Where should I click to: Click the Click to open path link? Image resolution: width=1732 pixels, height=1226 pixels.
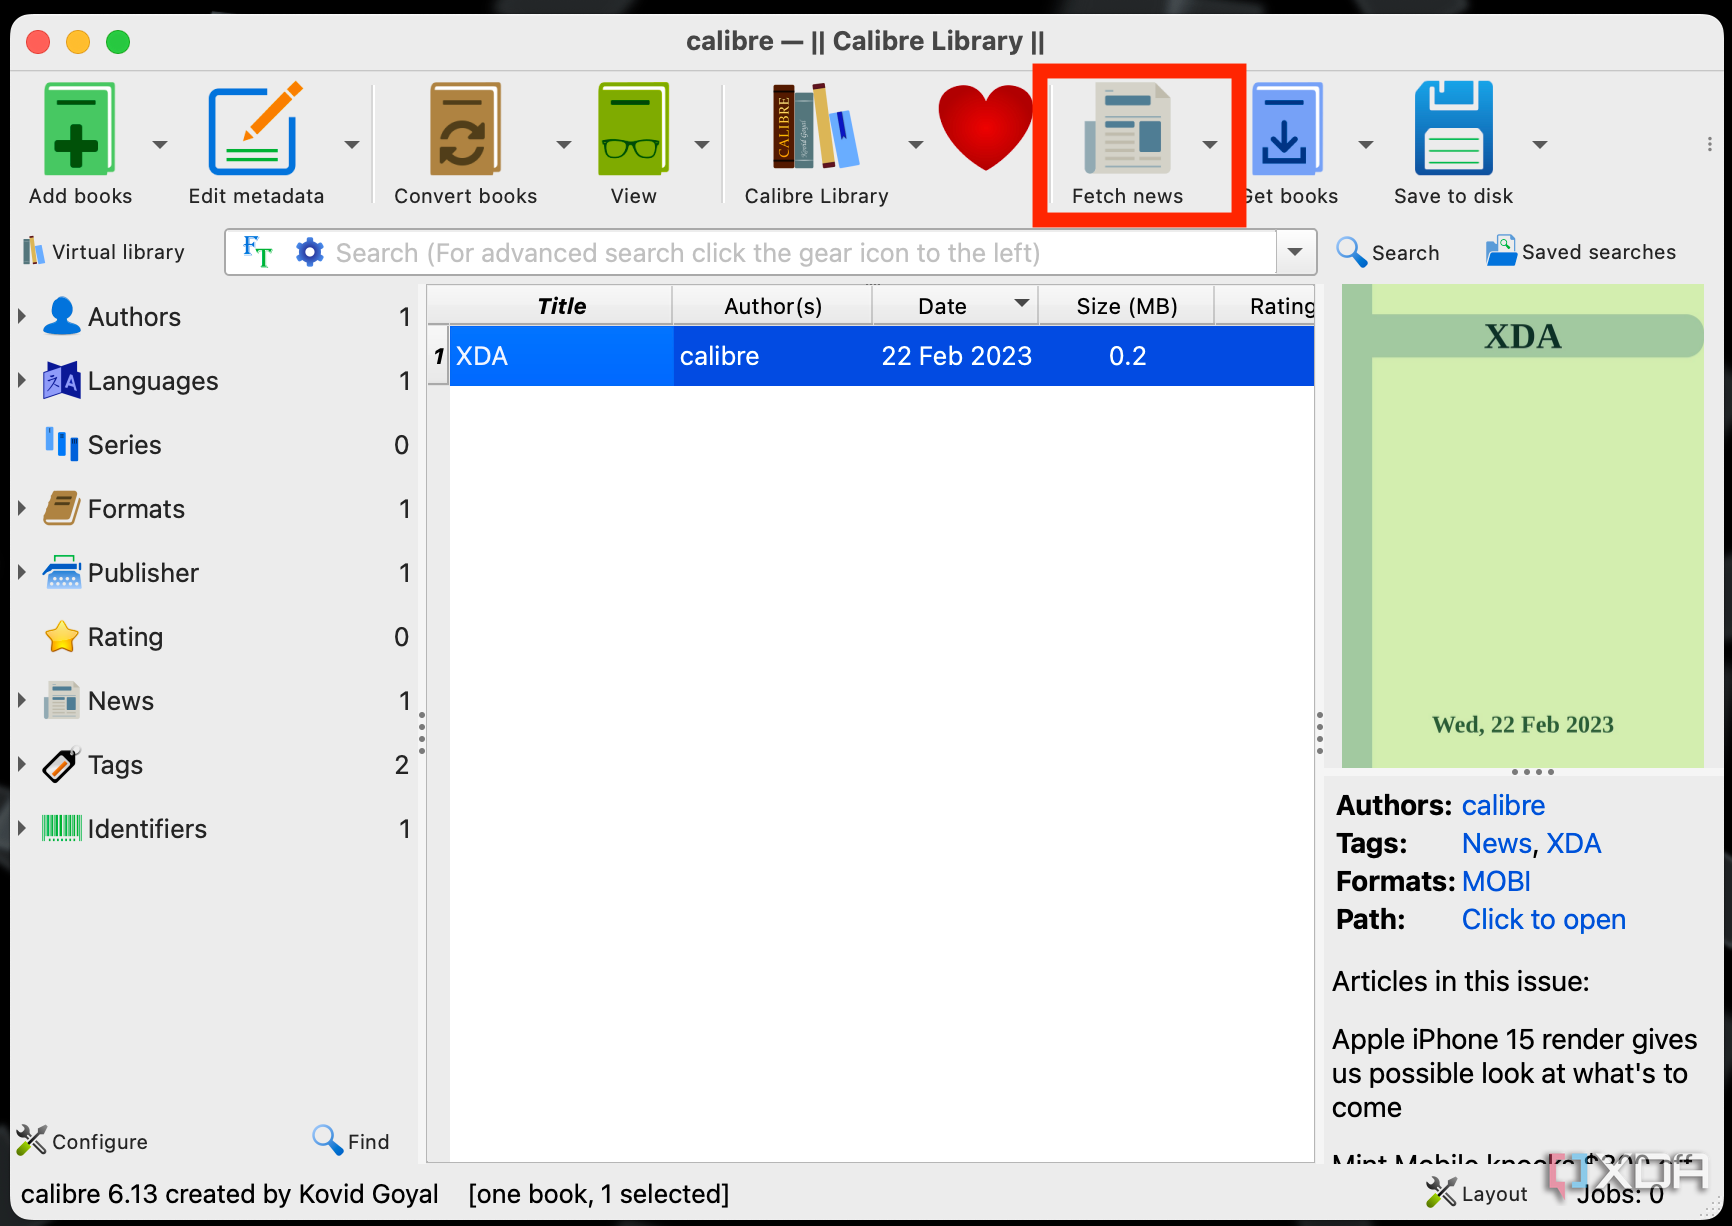1543,919
